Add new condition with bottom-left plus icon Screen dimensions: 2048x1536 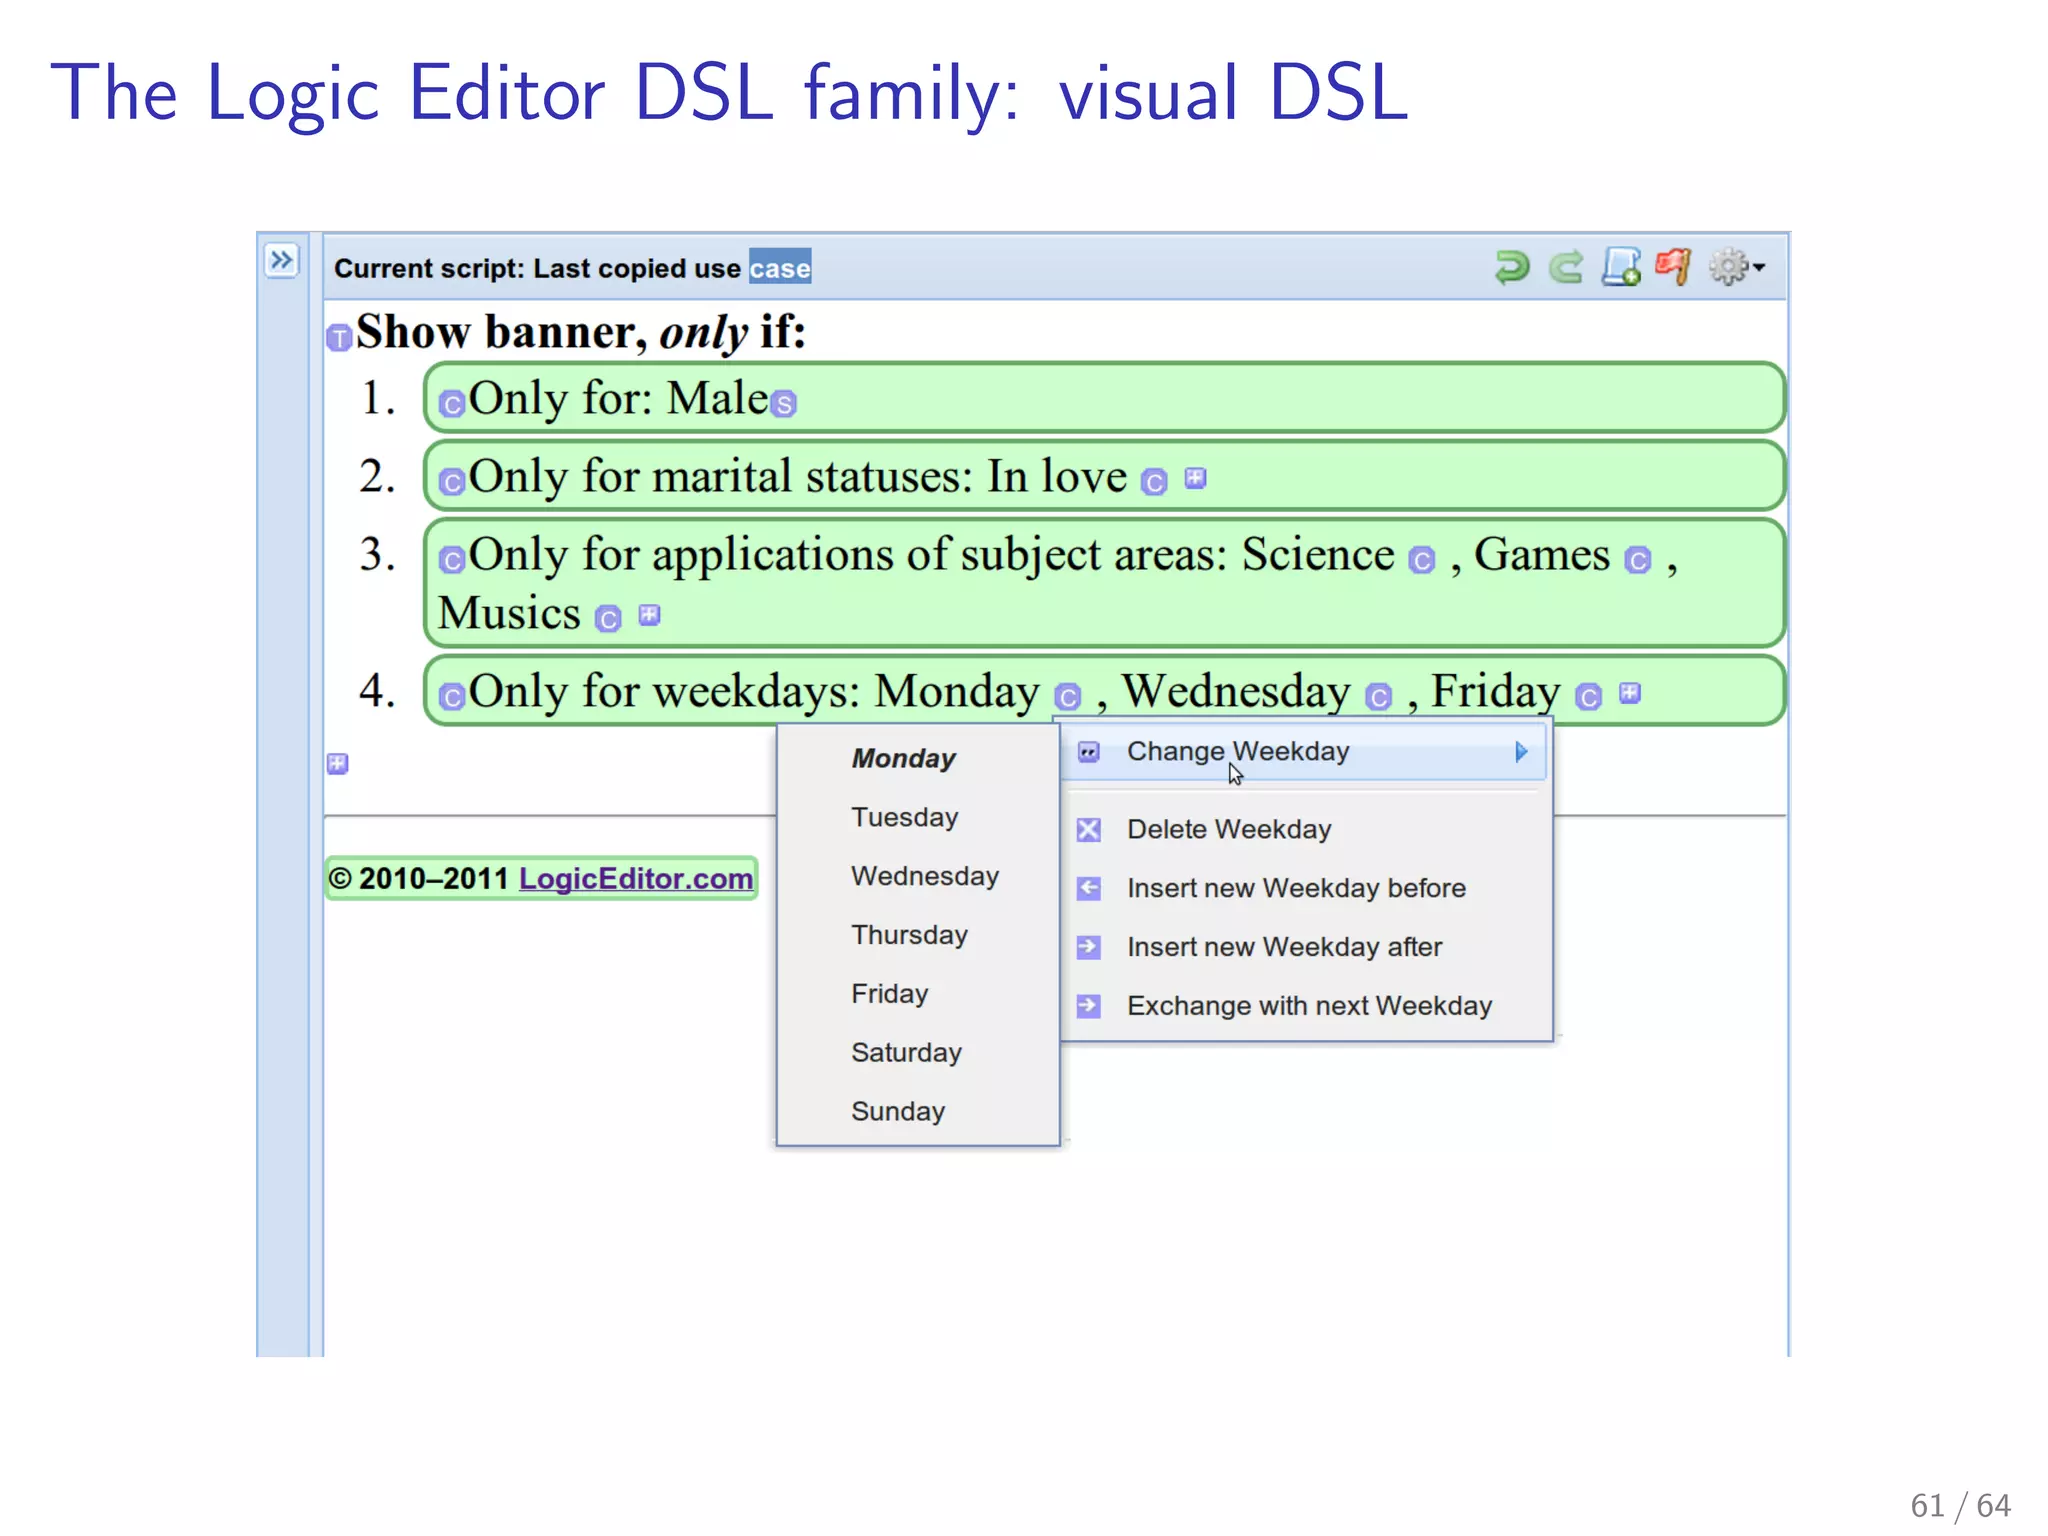338,764
